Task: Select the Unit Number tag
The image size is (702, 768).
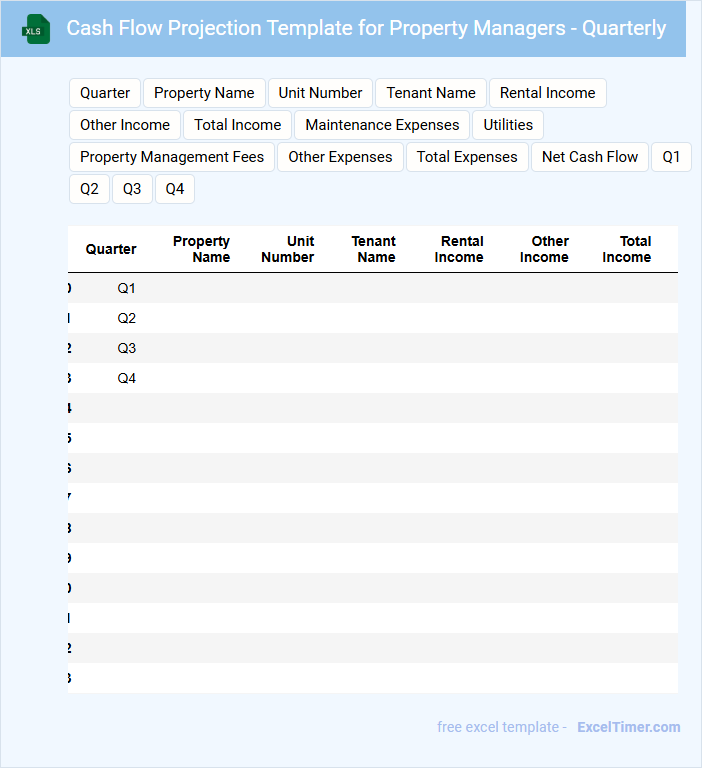Action: tap(320, 93)
